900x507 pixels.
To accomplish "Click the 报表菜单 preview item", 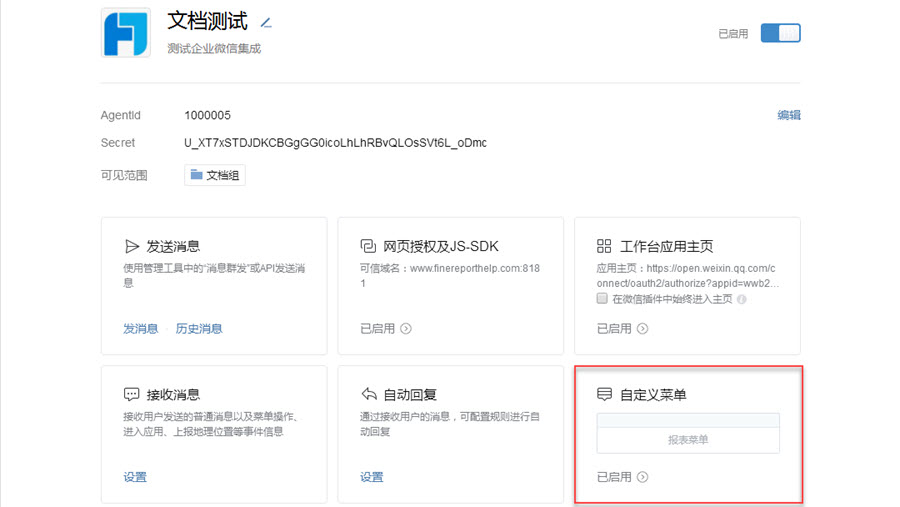I will point(688,440).
